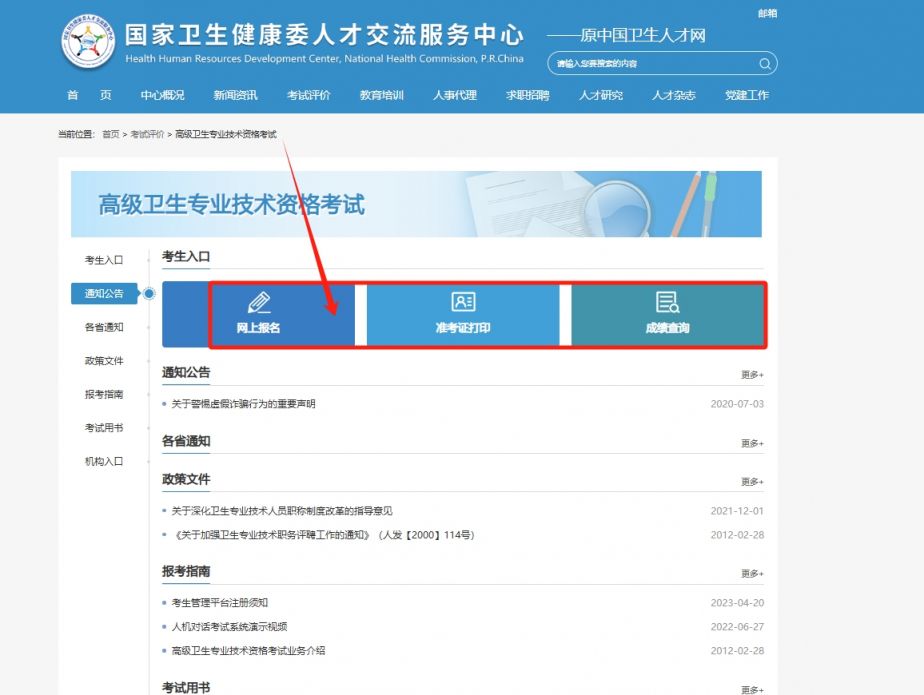The width and height of the screenshot is (924, 695).
Task: Select 考生入口 in the left sidebar
Action: 104,260
